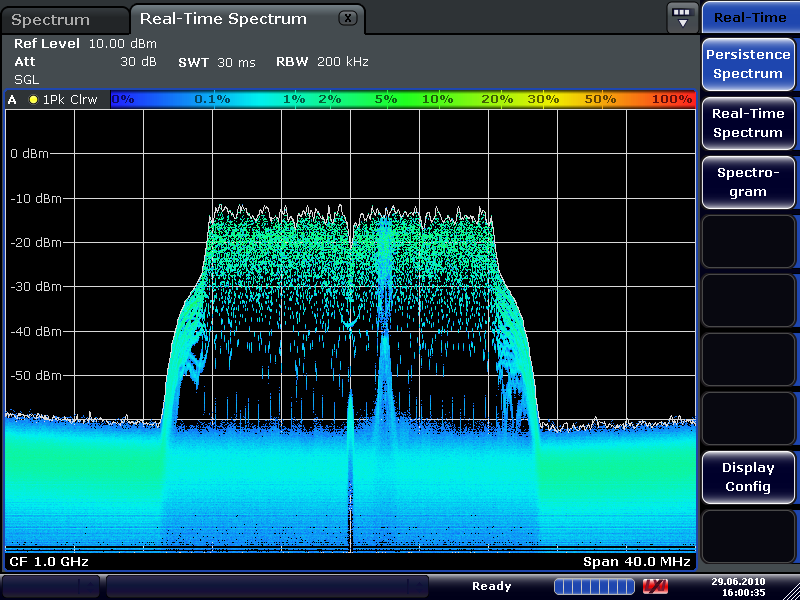Edit the Ref Level 10.00 dBm value
Viewport: 800px width, 600px height.
pos(85,43)
